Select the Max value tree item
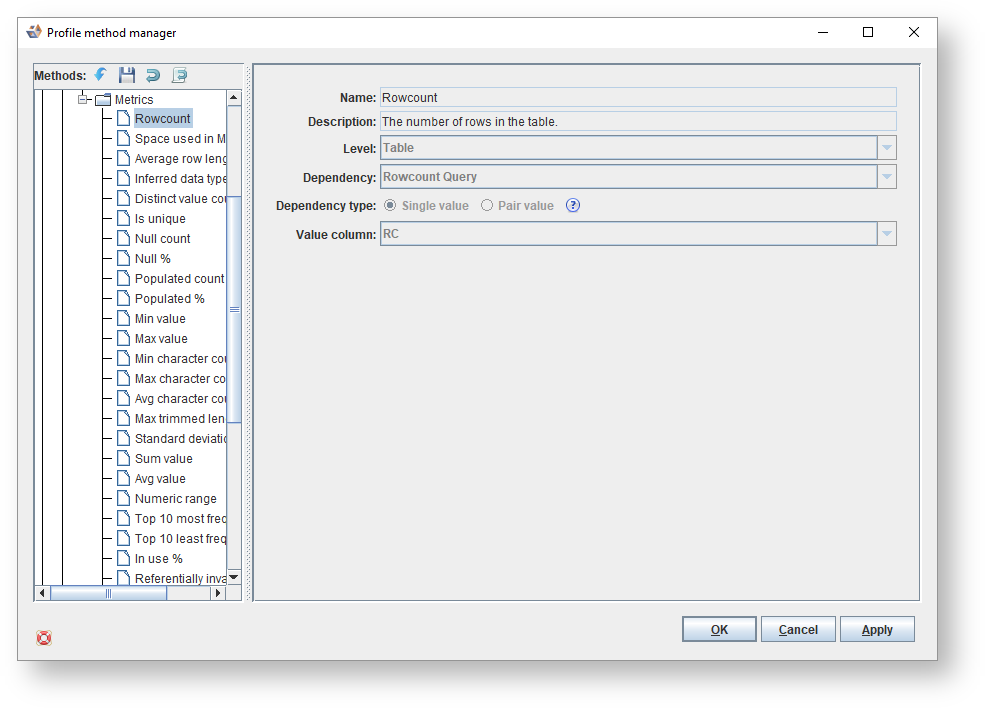The image size is (986, 709). 161,338
